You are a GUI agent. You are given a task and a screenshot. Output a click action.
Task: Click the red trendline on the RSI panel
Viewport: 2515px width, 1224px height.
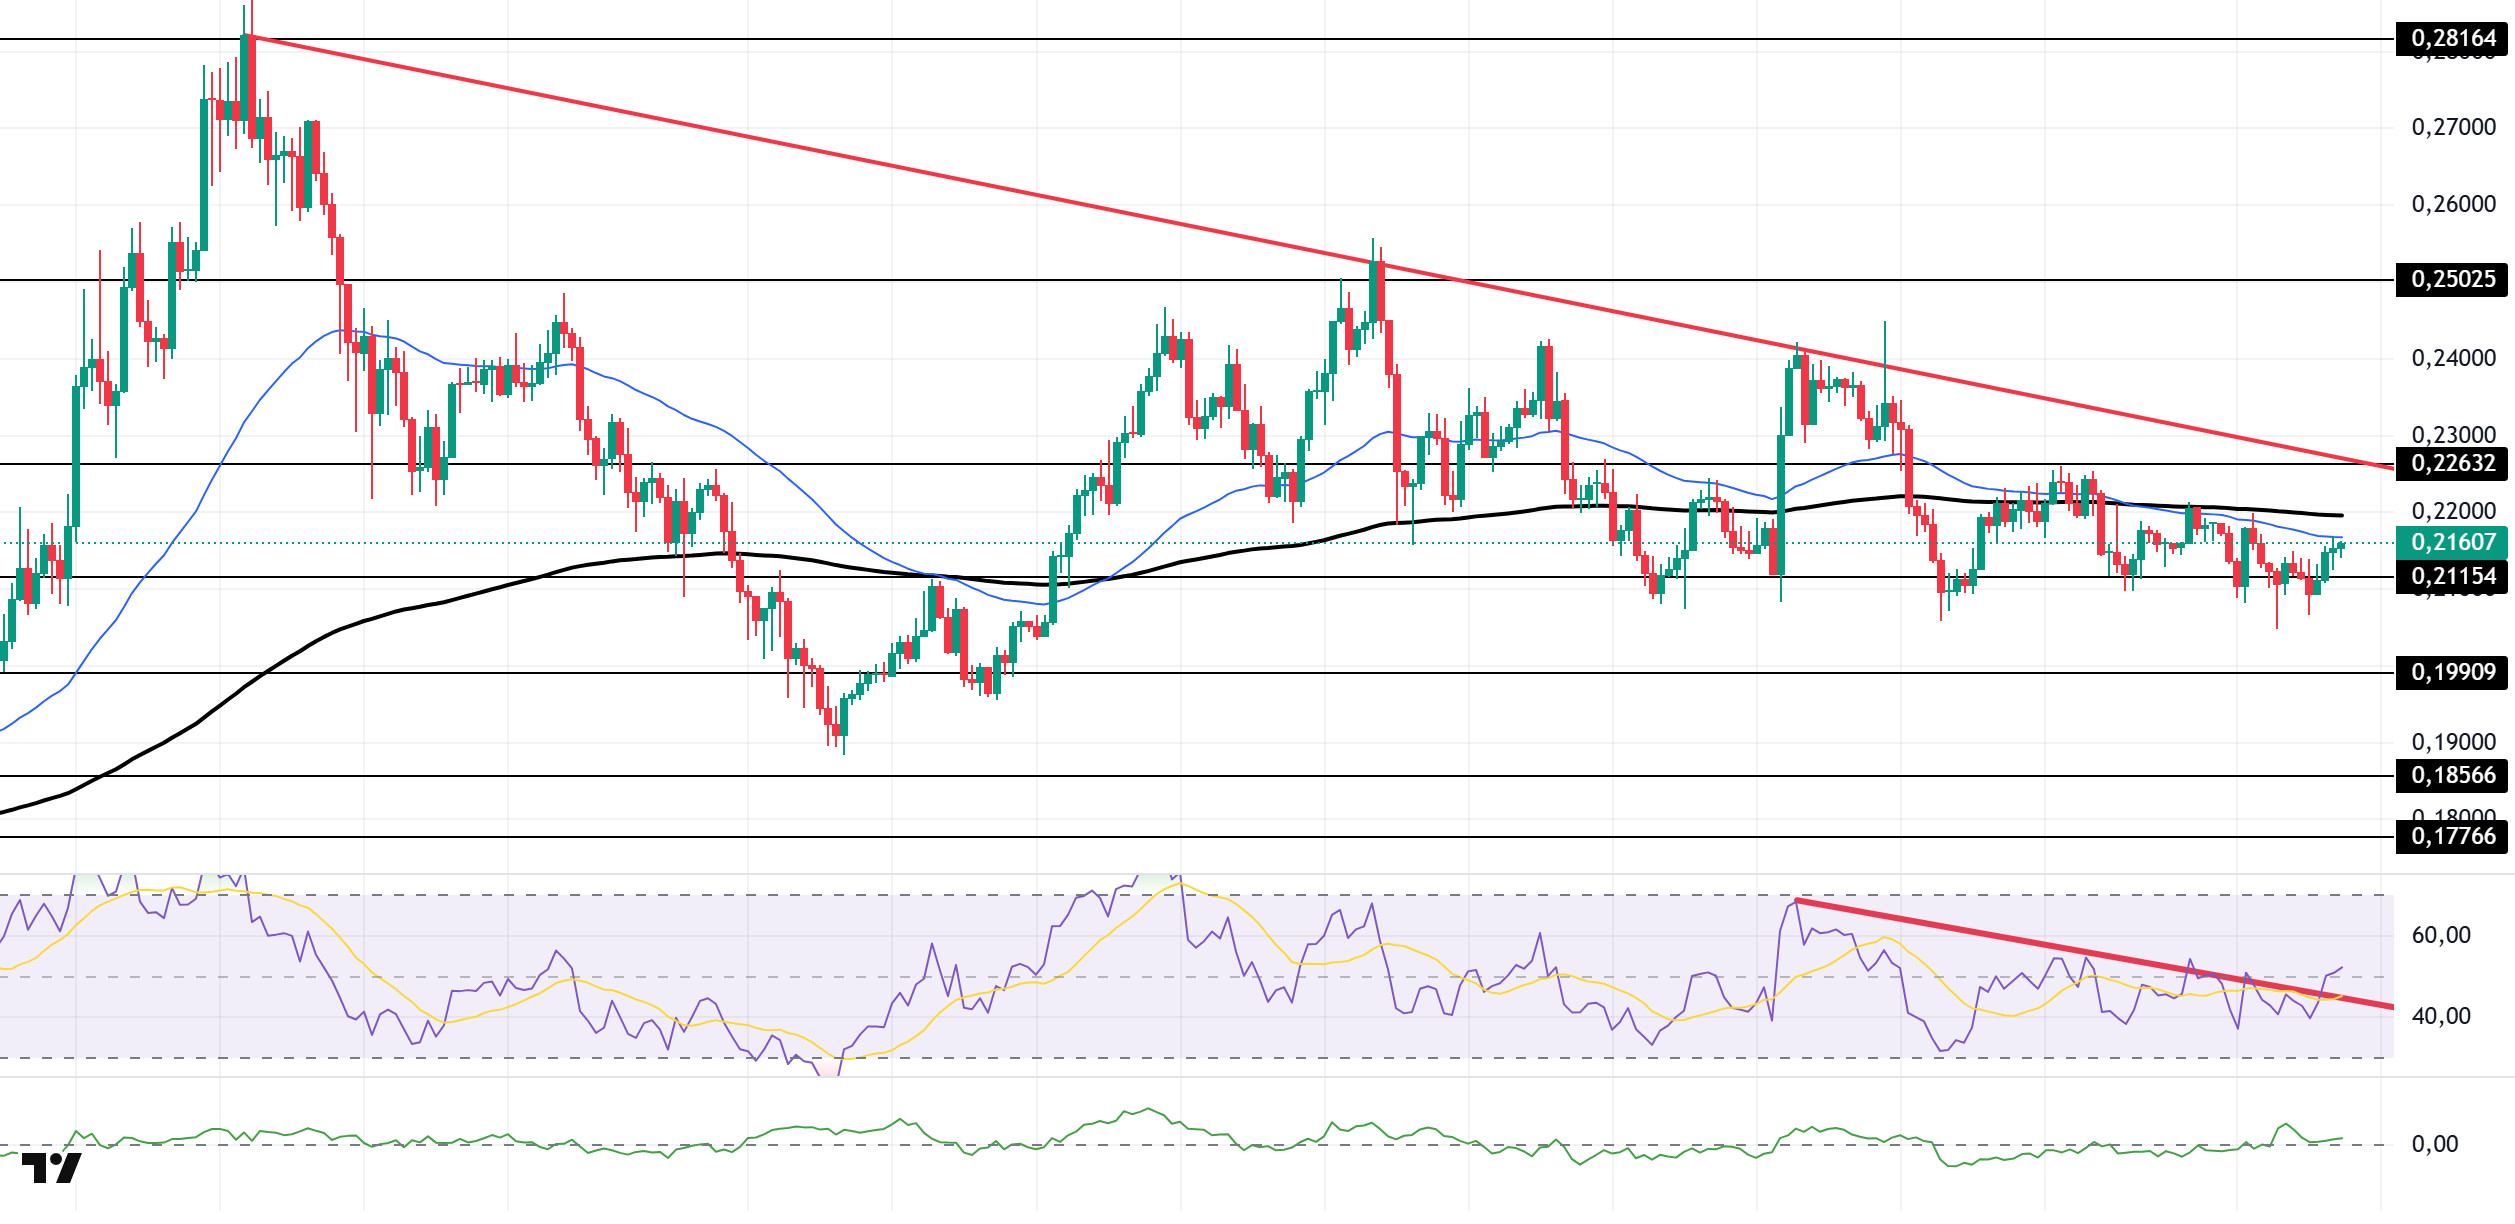[x=2095, y=955]
